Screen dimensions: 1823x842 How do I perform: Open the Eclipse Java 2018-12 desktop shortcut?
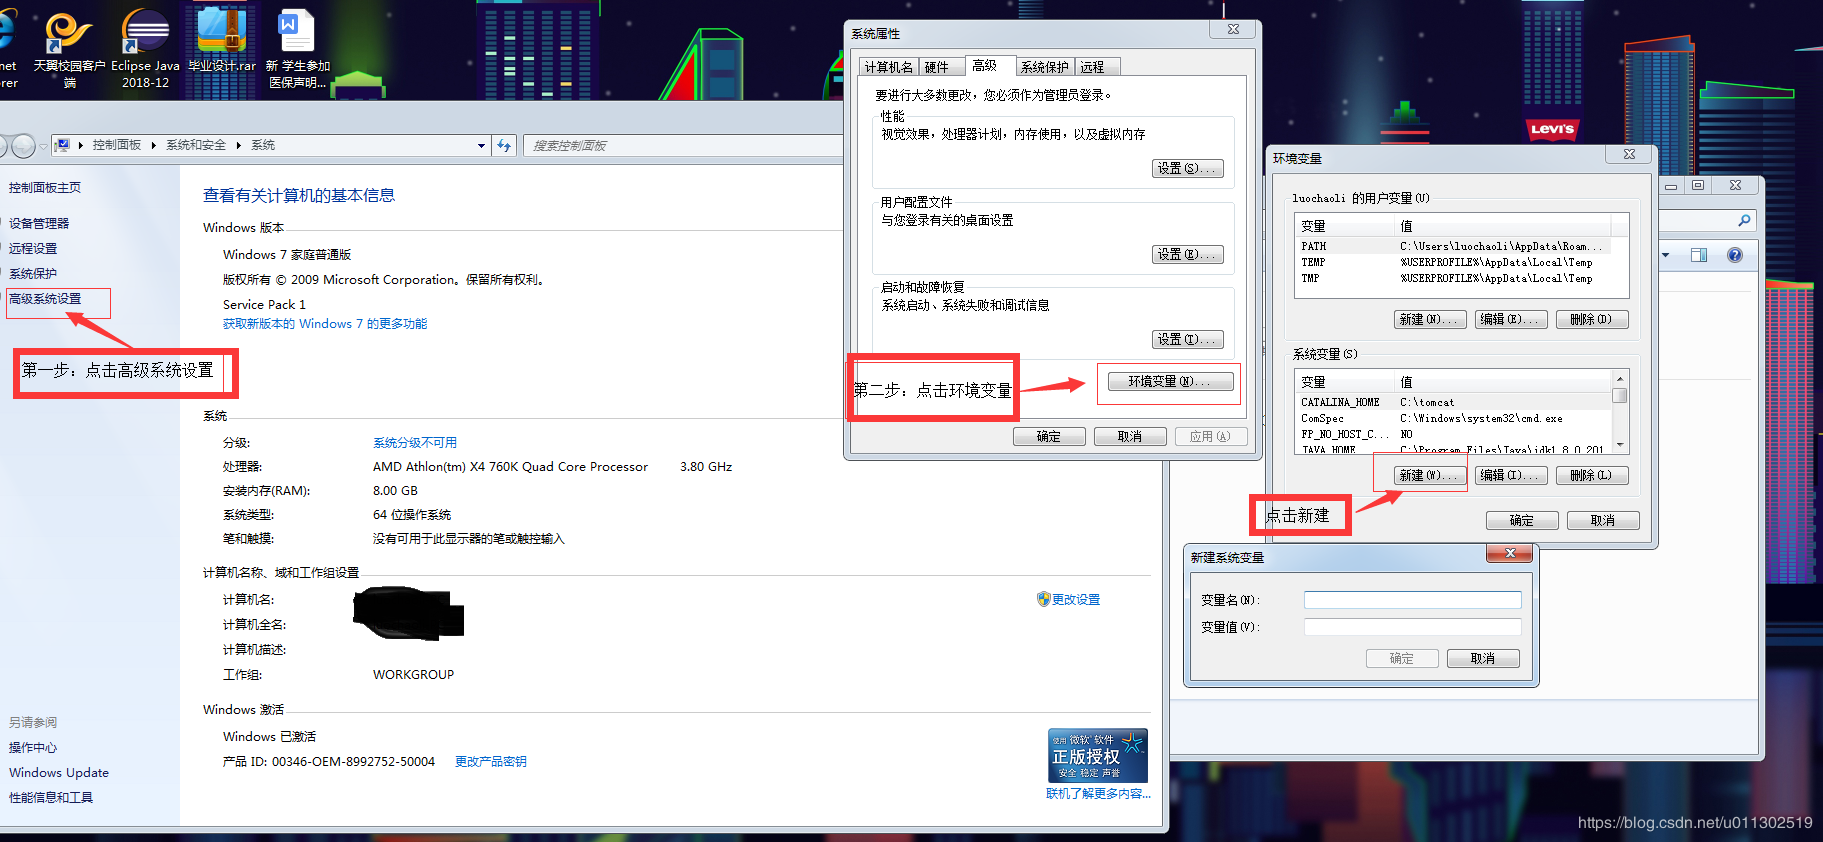145,48
